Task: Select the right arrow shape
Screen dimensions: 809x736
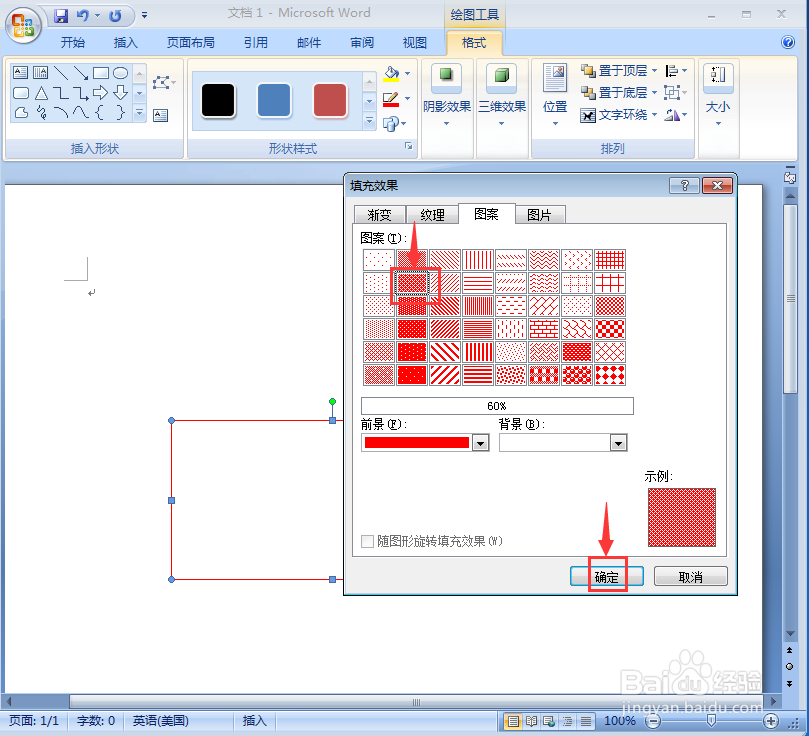Action: 100,93
